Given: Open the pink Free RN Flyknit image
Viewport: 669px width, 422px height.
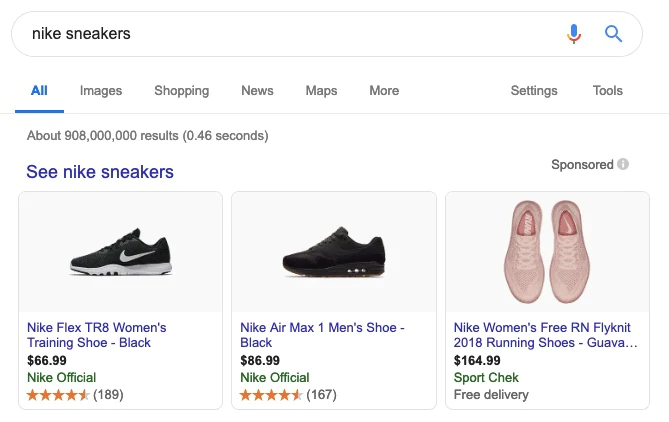Looking at the screenshot, I should pos(547,251).
